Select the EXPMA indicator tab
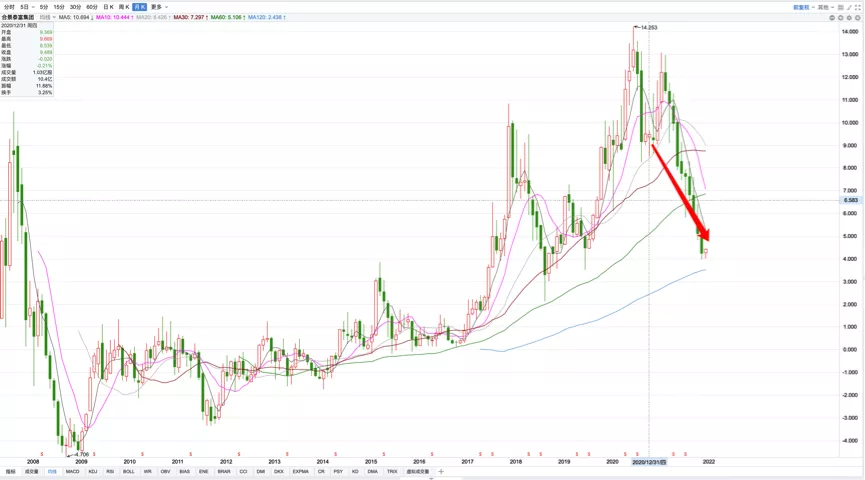This screenshot has width=865, height=480. pyautogui.click(x=301, y=472)
